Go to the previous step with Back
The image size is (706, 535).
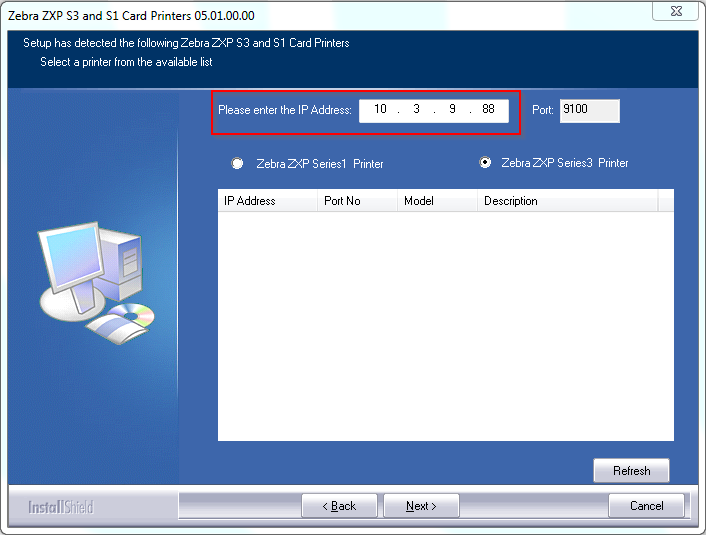339,506
